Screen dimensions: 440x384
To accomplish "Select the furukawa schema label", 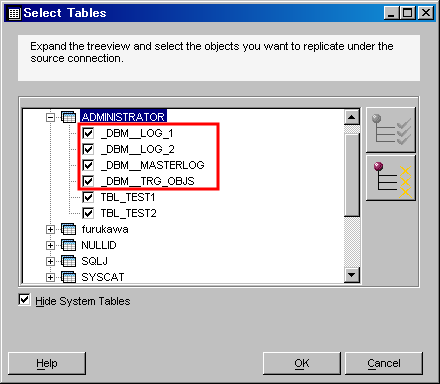I will [105, 229].
